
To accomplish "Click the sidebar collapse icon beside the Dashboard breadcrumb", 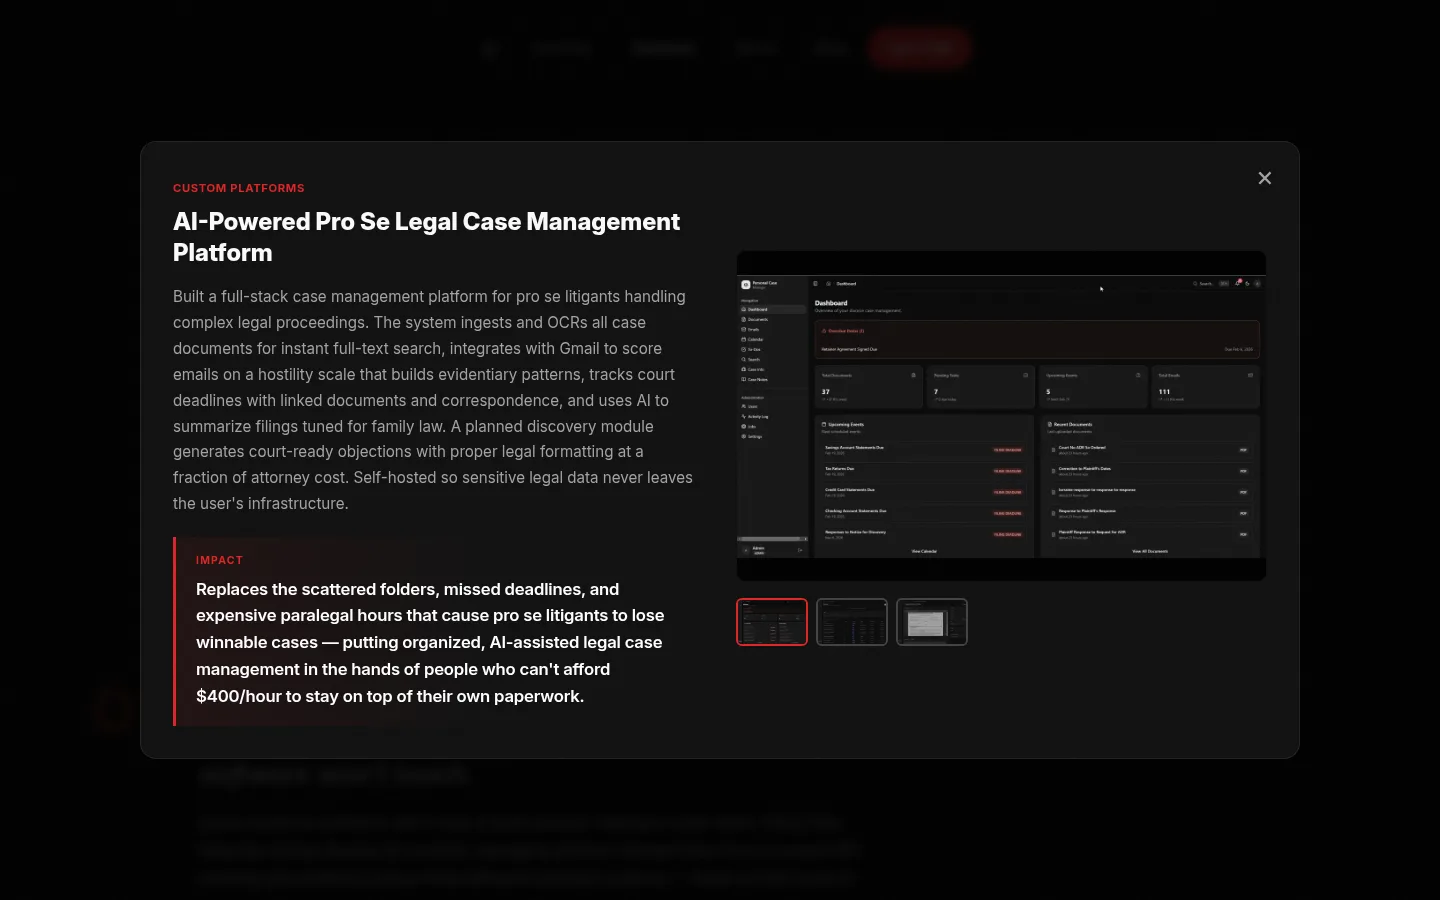I will [816, 284].
